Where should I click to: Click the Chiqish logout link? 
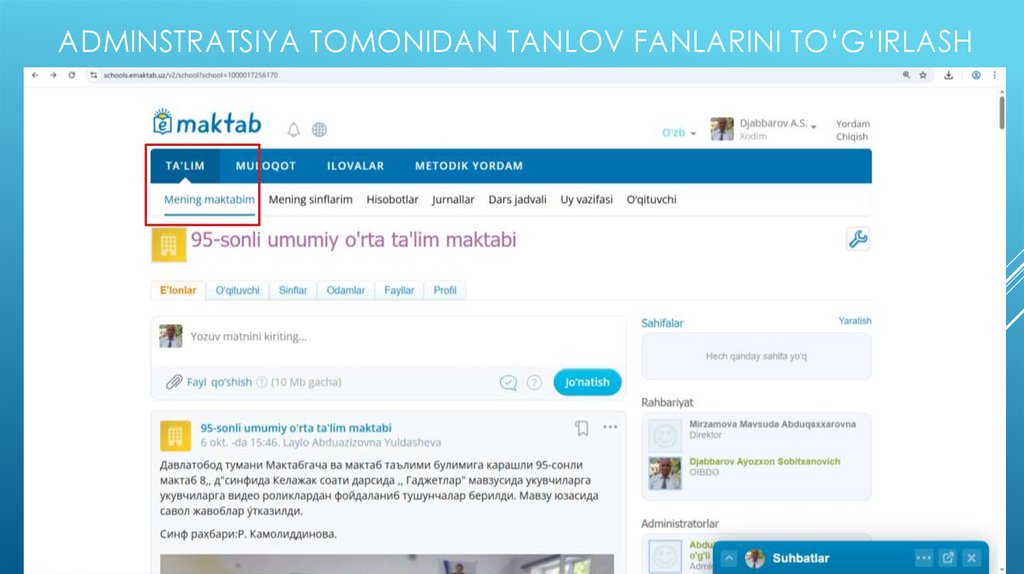click(852, 136)
